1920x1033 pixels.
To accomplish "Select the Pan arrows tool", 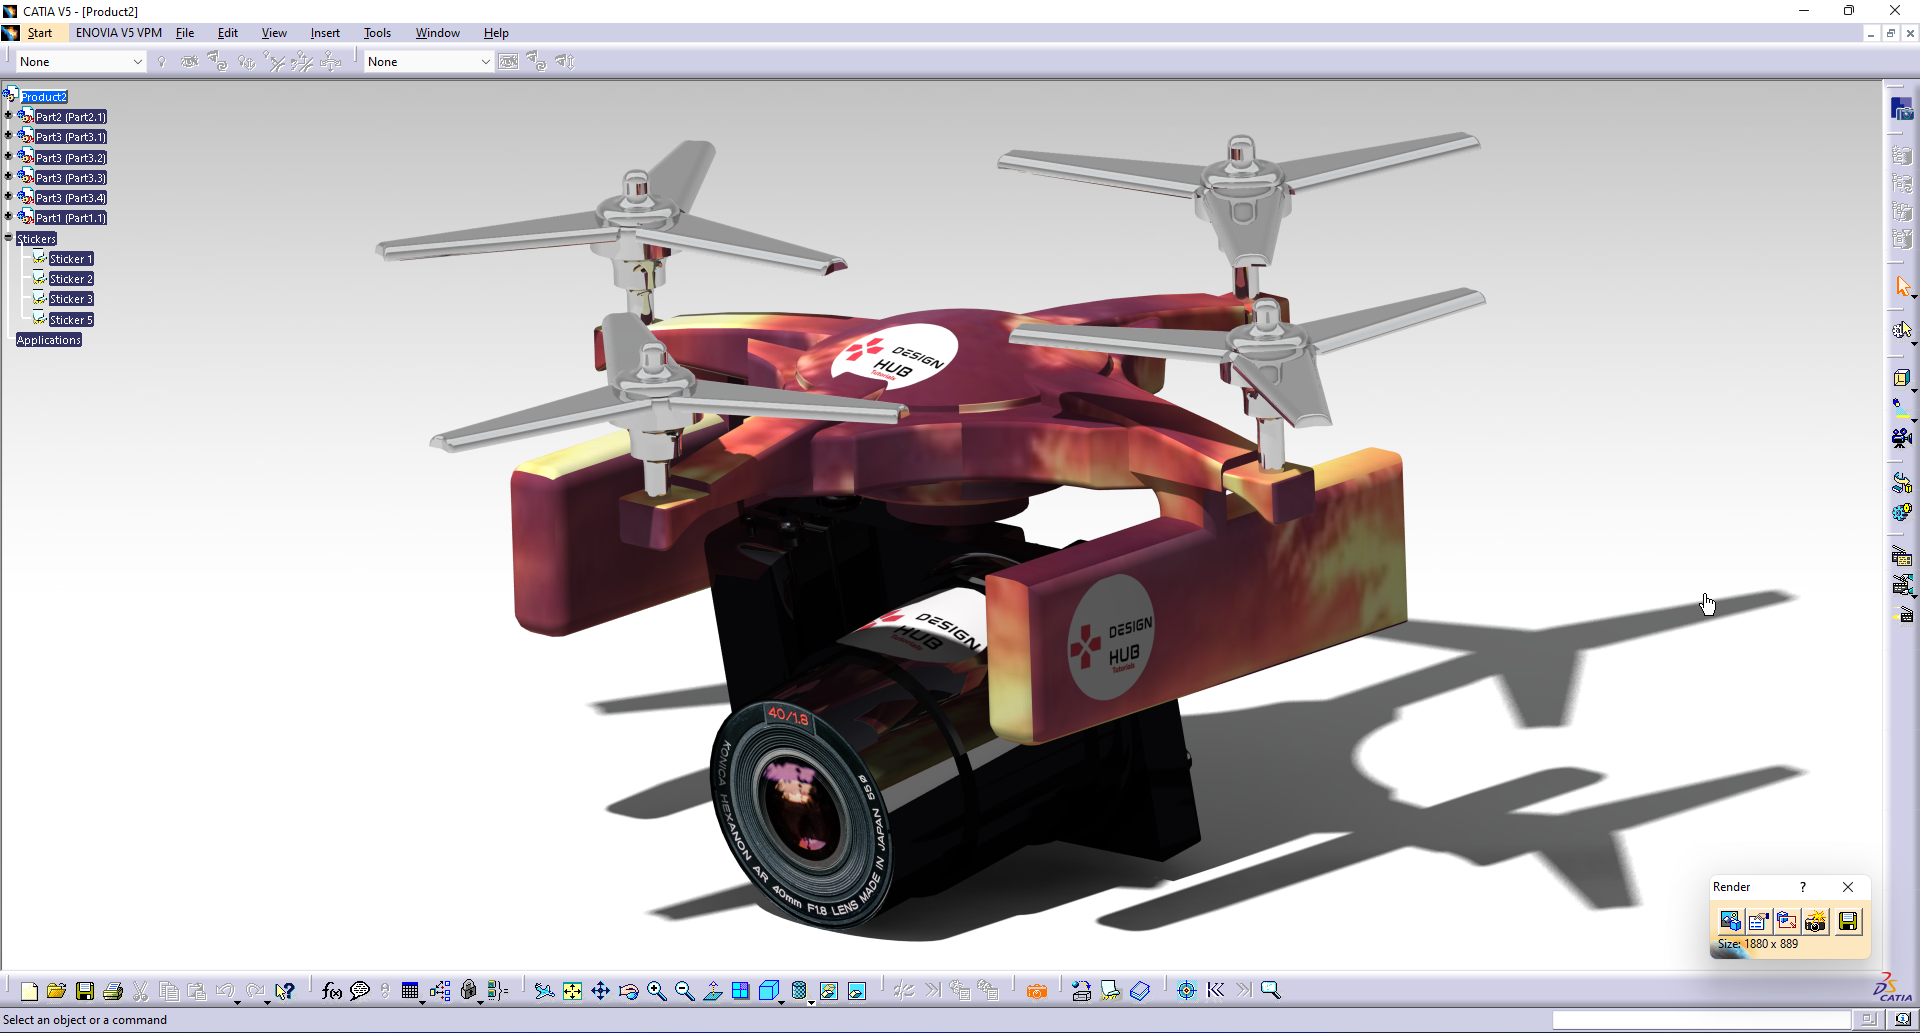I will pyautogui.click(x=600, y=991).
